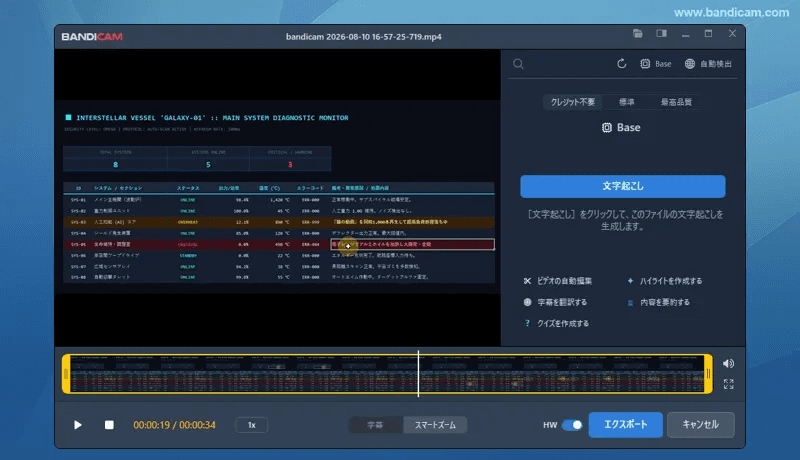Image resolution: width=800 pixels, height=460 pixels.
Task: Choose ビデオの自動編集 option
Action: [558, 281]
